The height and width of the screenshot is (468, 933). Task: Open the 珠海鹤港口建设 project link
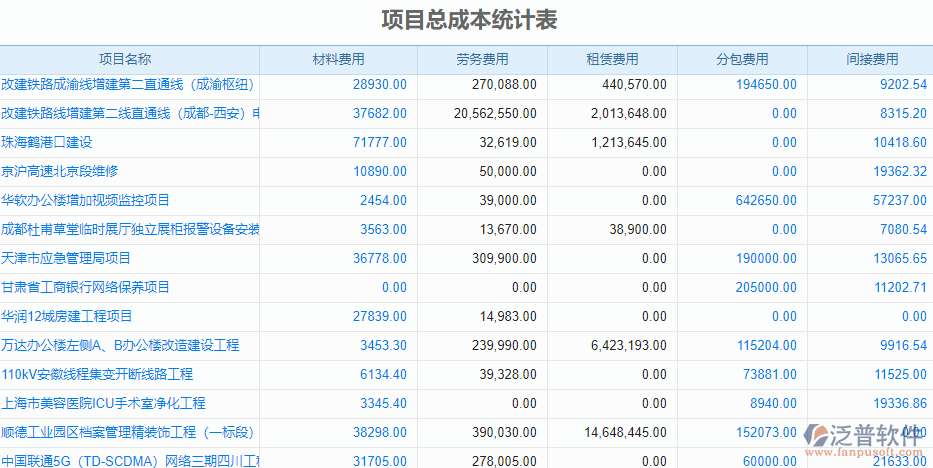click(47, 143)
